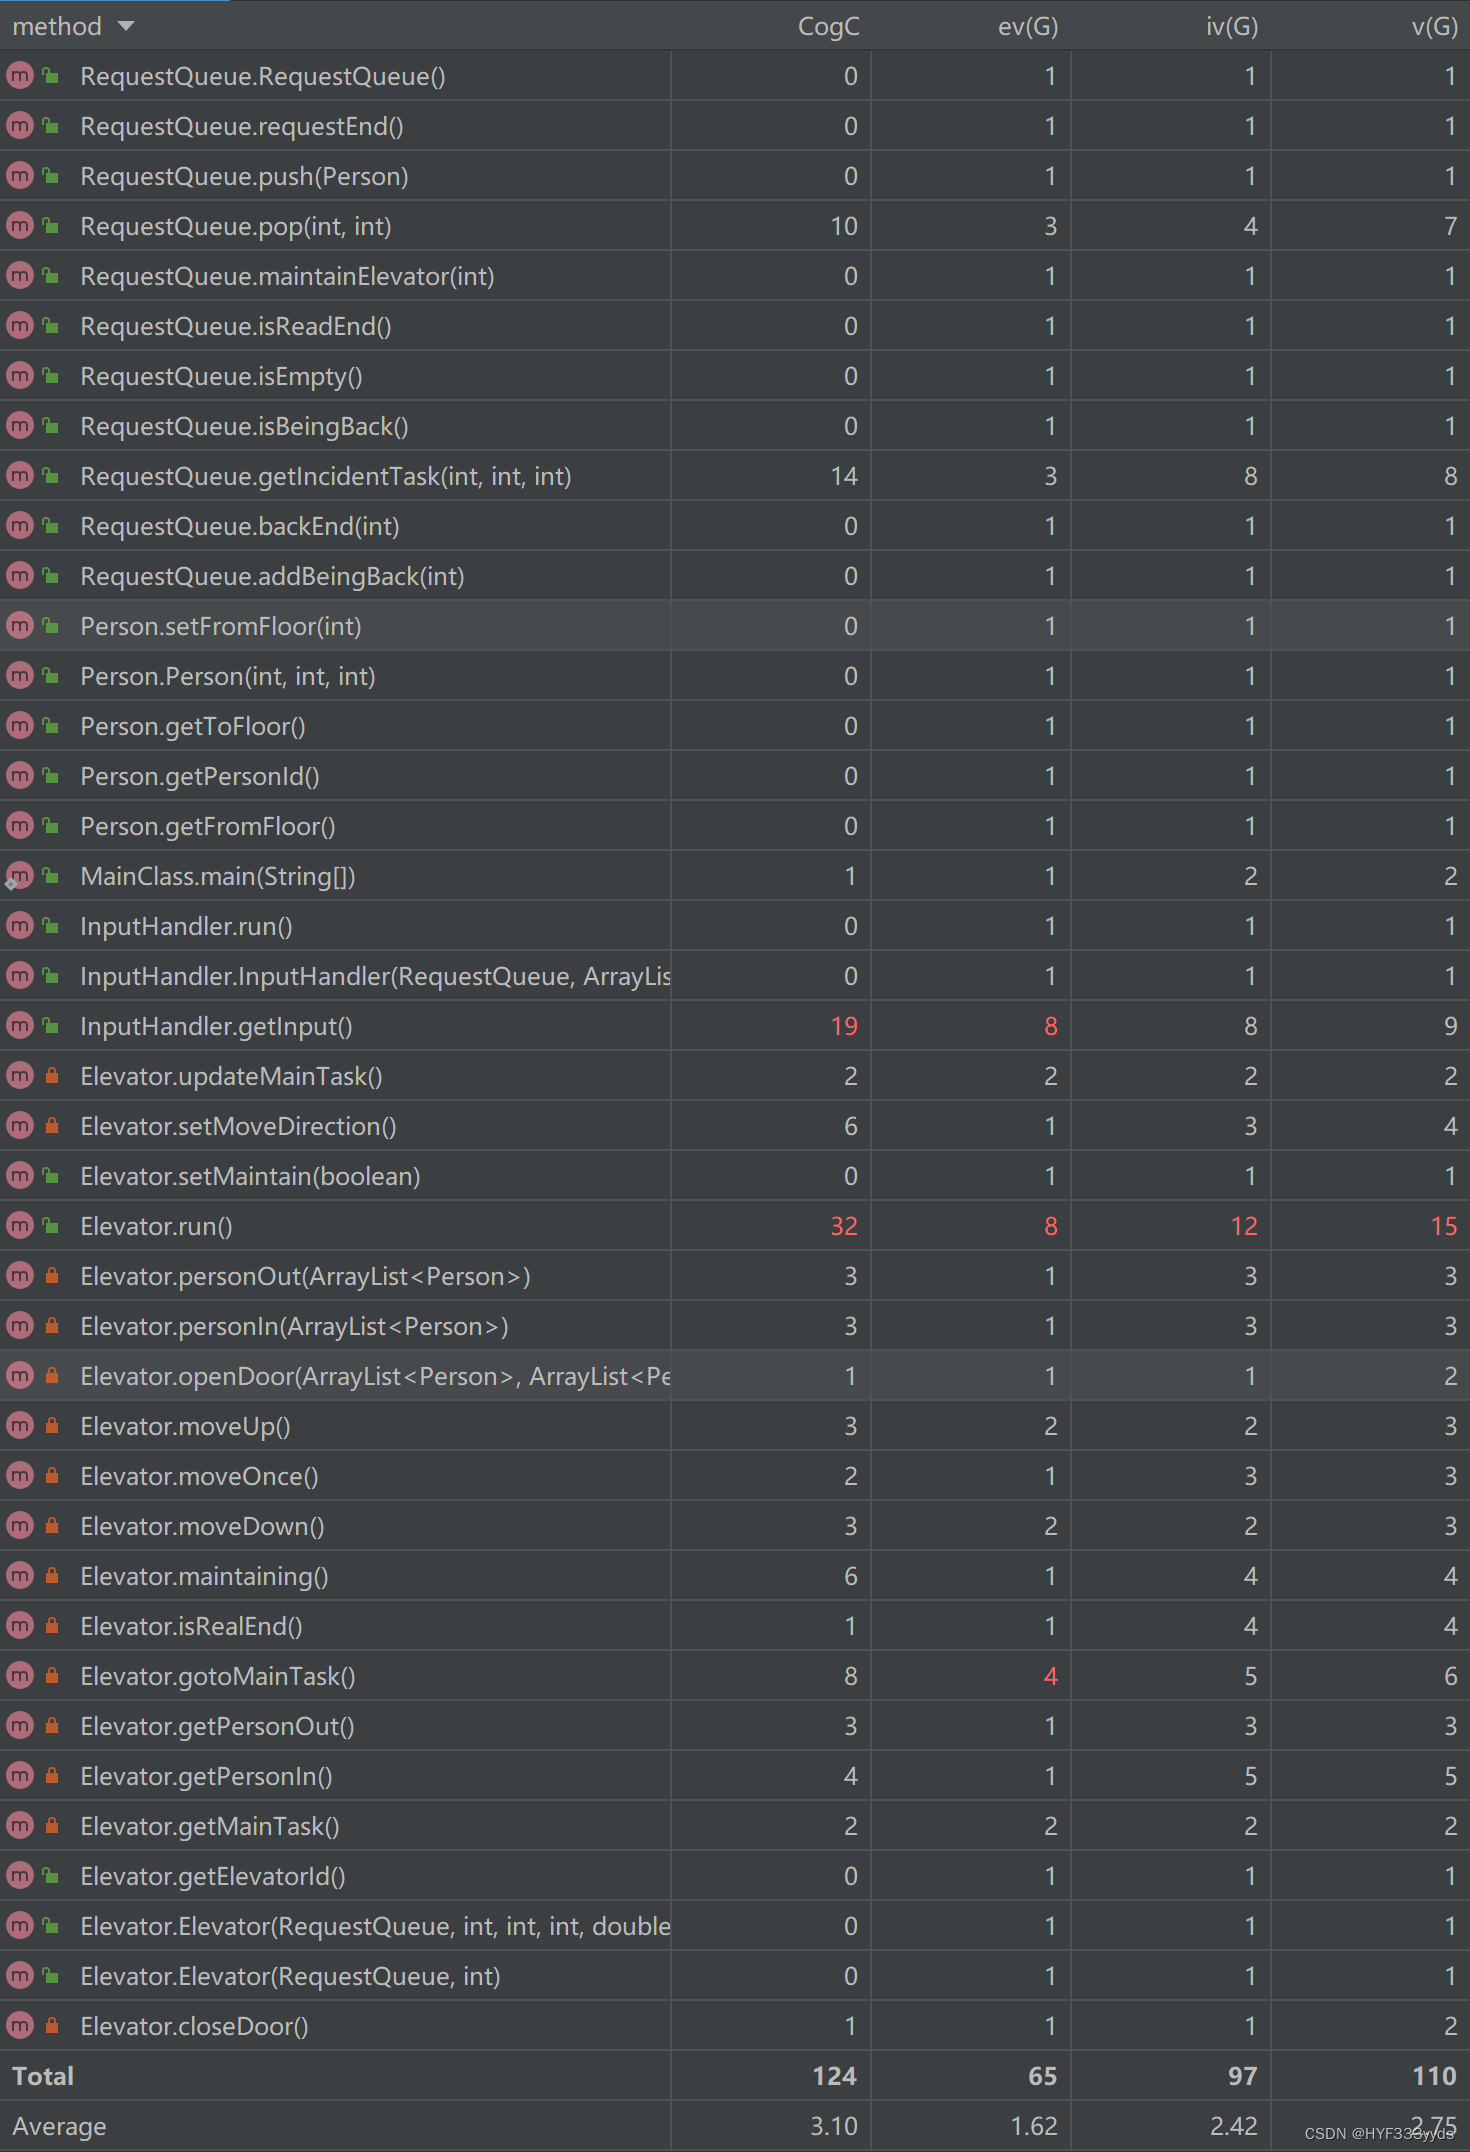Select the InputHandler.InputHandler constructor row

[735, 976]
